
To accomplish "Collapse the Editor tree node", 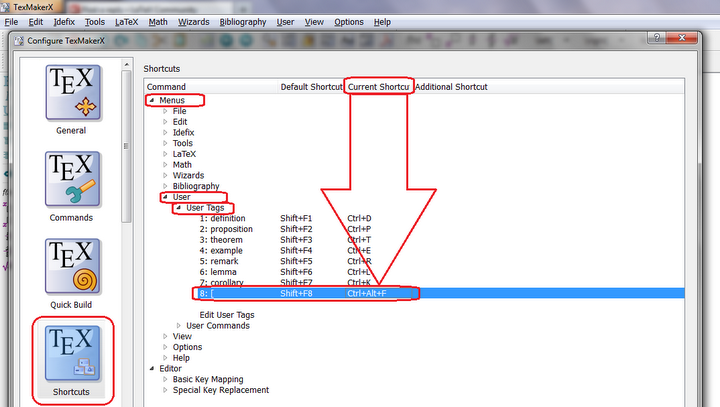I will tap(152, 368).
